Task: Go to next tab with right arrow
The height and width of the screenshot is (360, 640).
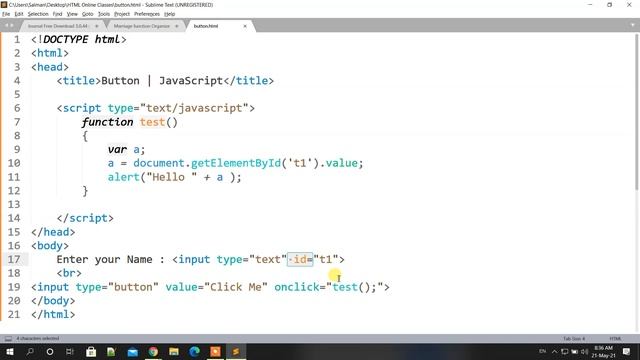Action: point(12,25)
